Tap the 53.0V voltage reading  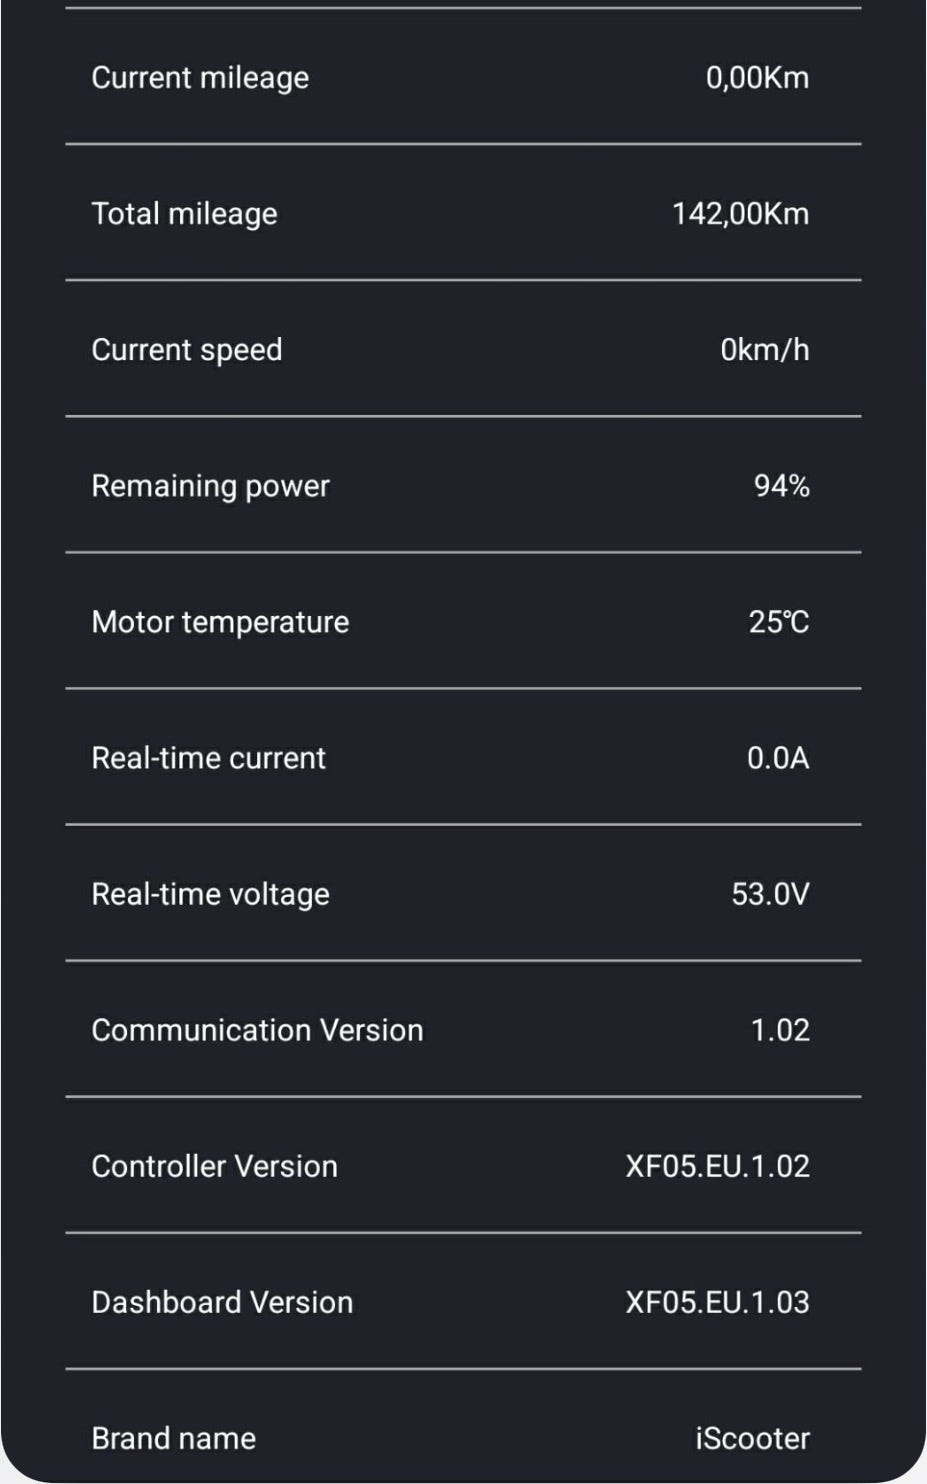770,894
